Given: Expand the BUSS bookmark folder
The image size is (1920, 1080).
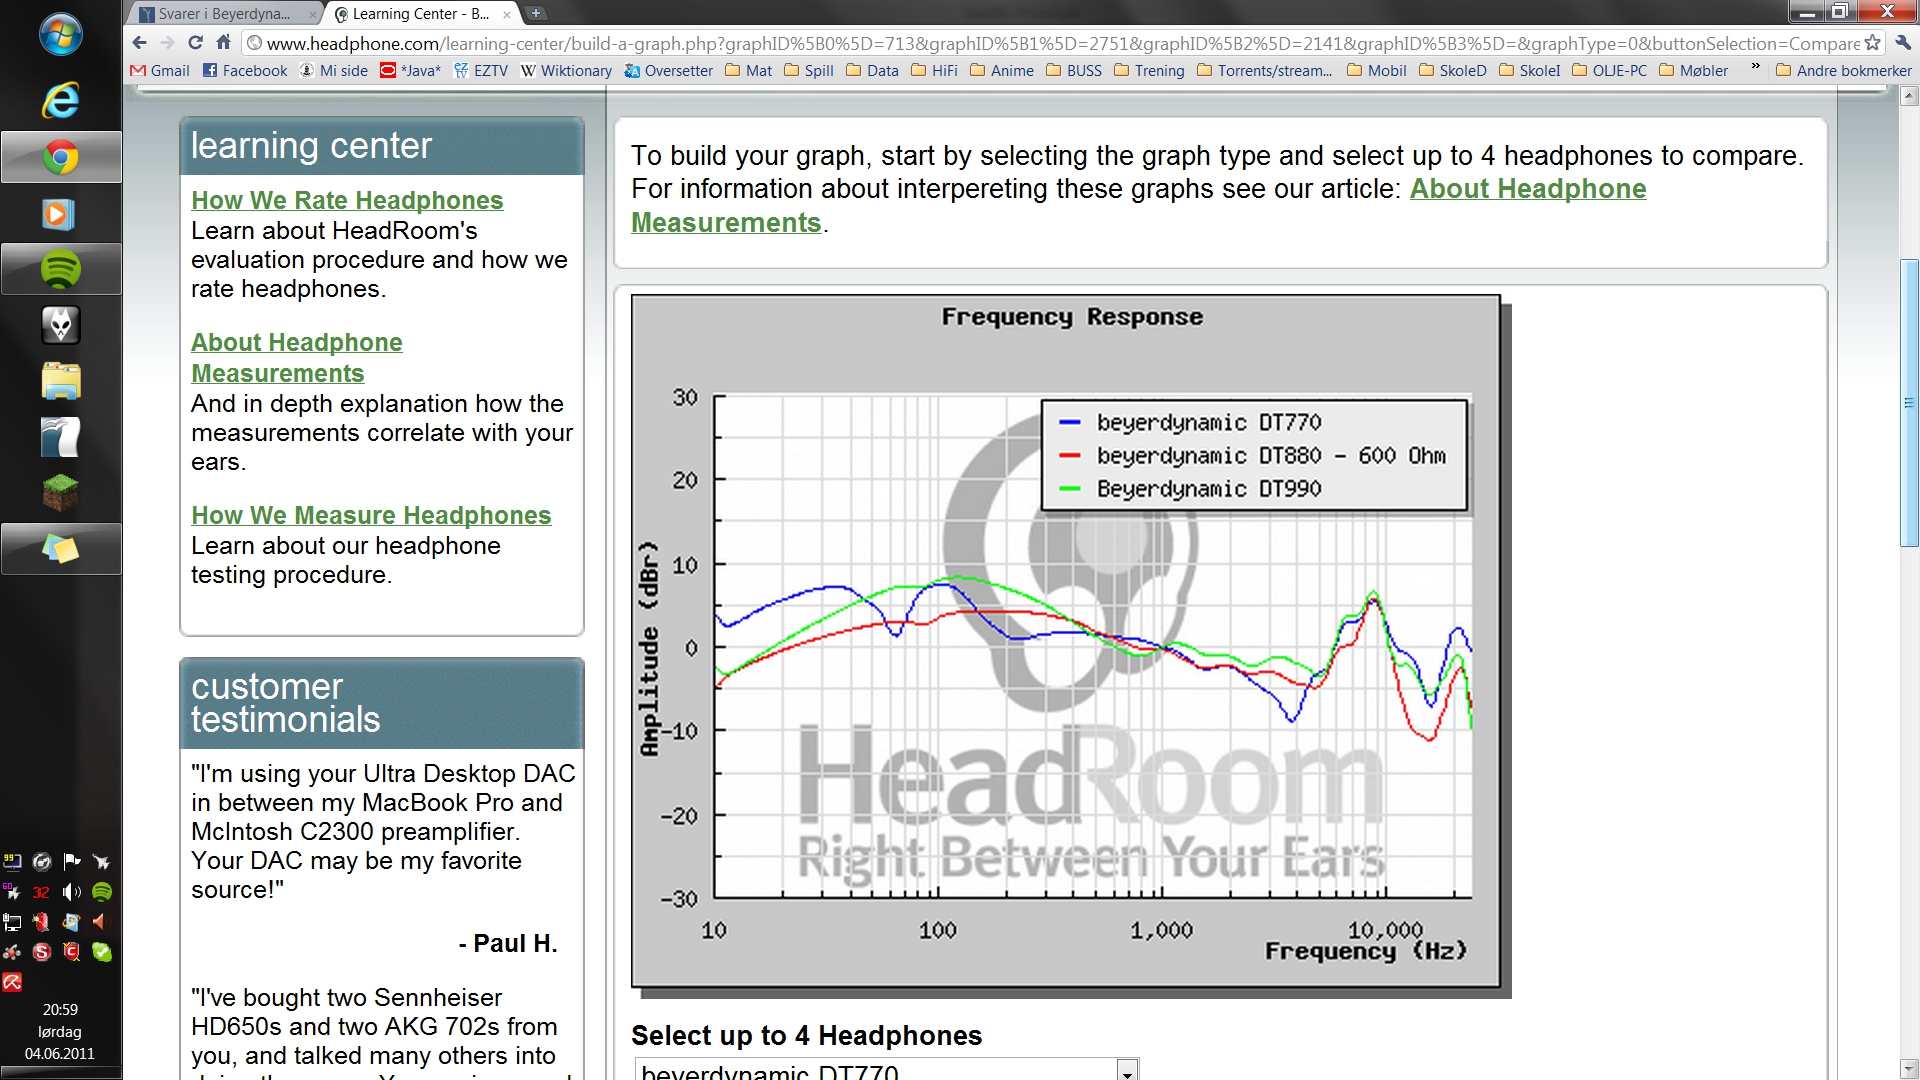Looking at the screenshot, I should 1073,71.
